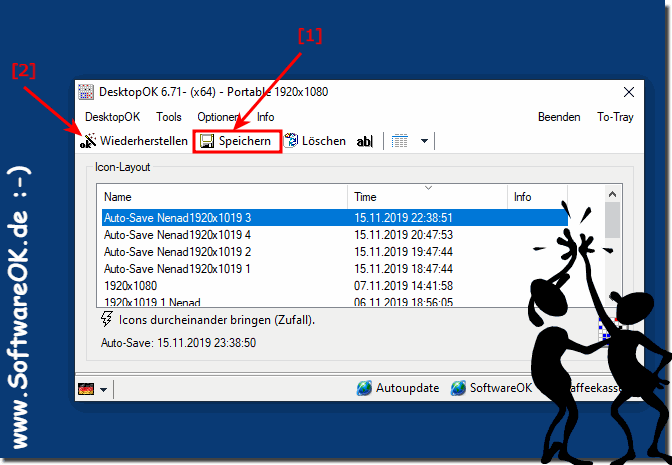
Task: Click the Info column header
Action: (537, 197)
